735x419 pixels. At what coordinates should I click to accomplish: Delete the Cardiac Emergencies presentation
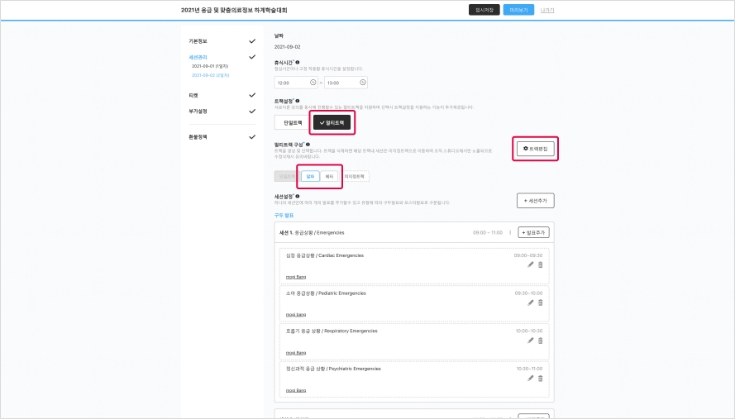(540, 265)
